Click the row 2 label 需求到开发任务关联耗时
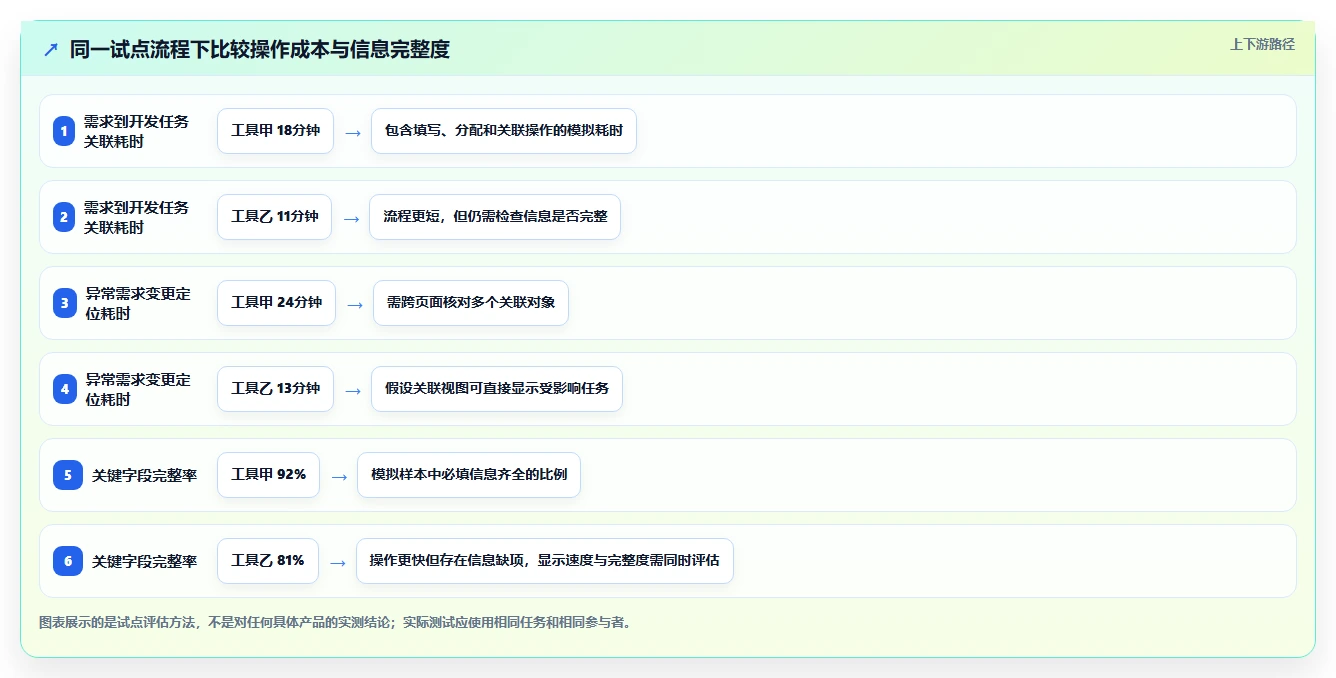1336x678 pixels. (x=136, y=217)
